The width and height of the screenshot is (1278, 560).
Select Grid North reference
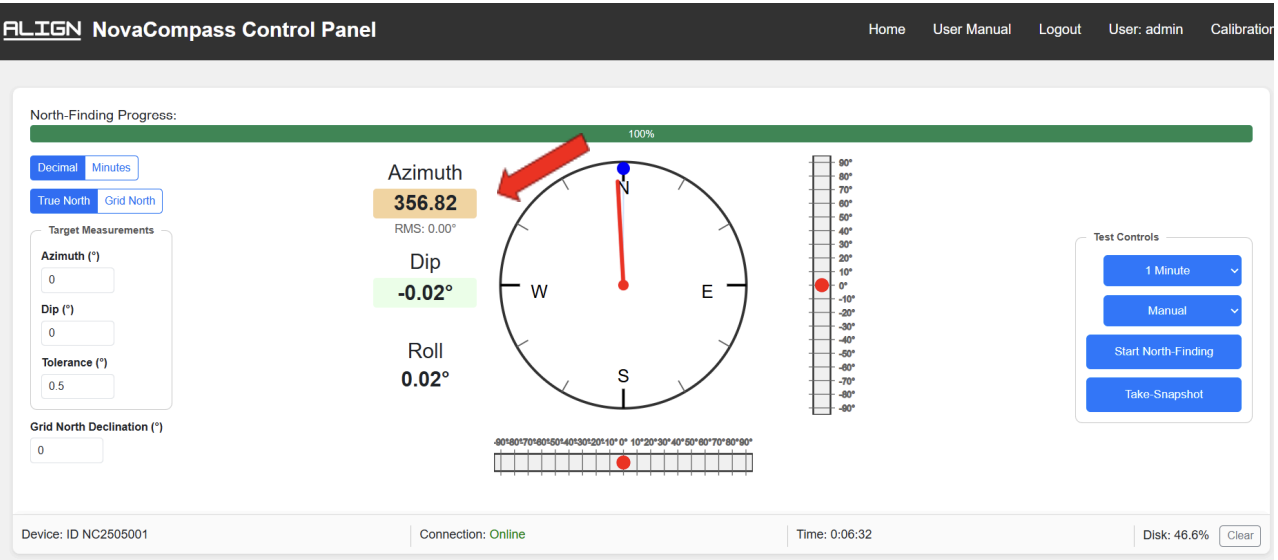click(x=130, y=201)
